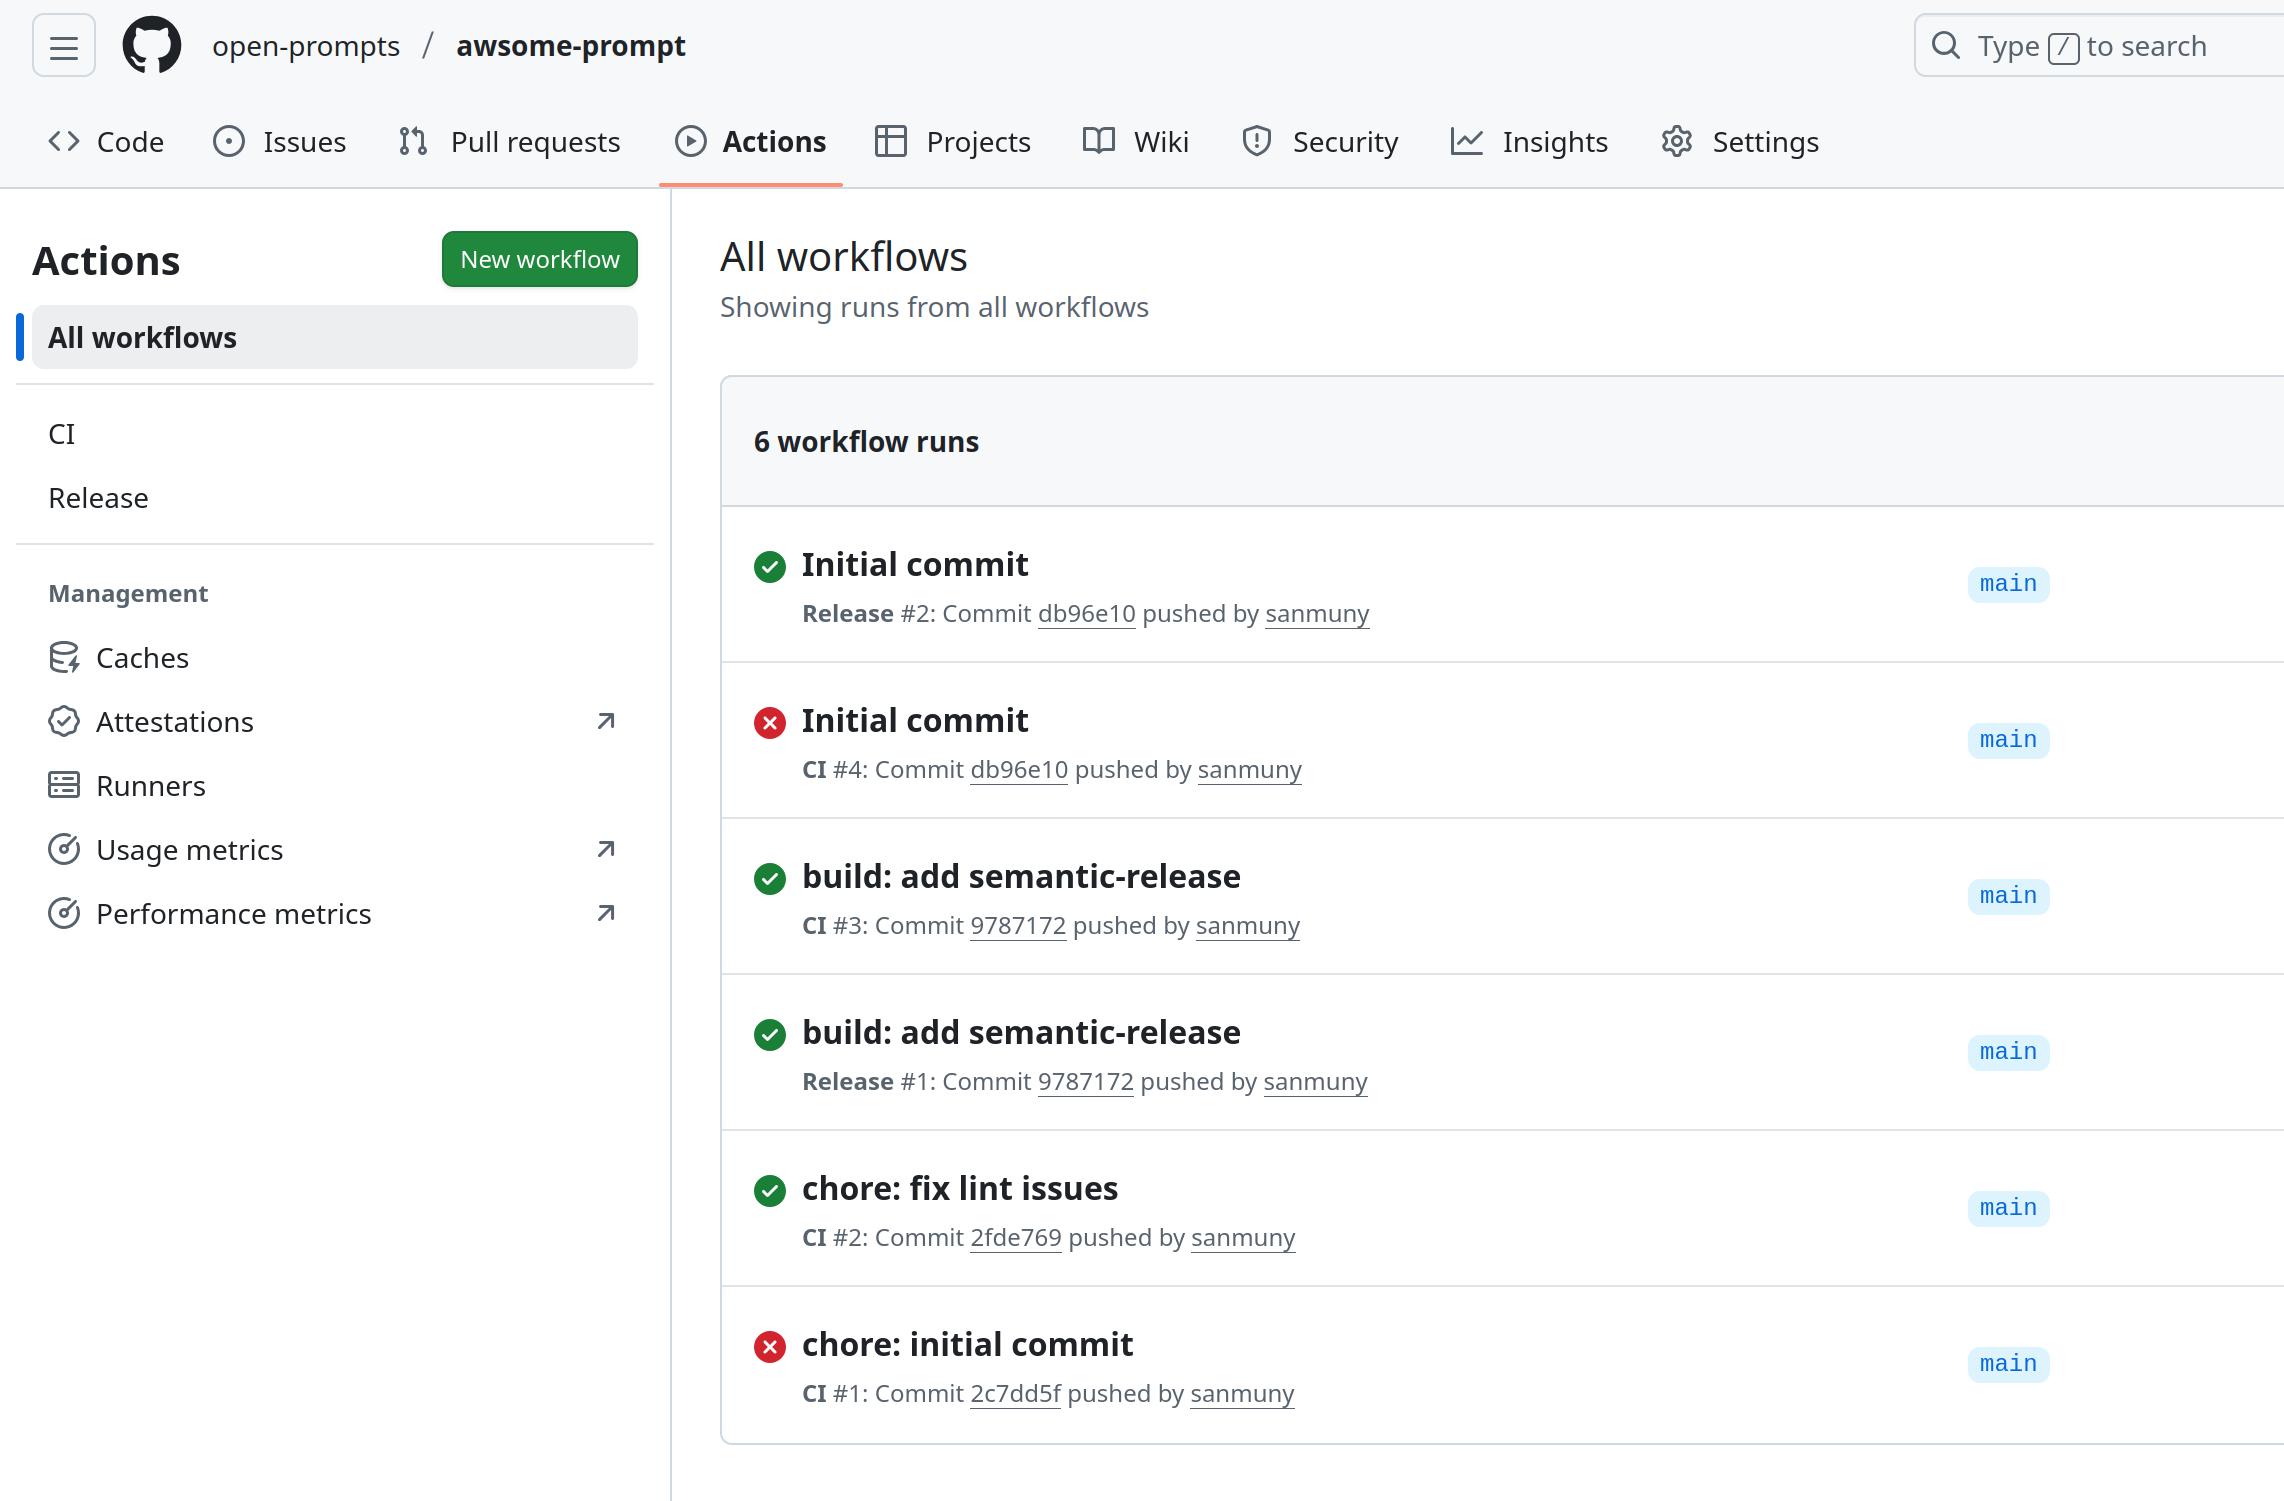Click the Caches database icon

(x=64, y=658)
